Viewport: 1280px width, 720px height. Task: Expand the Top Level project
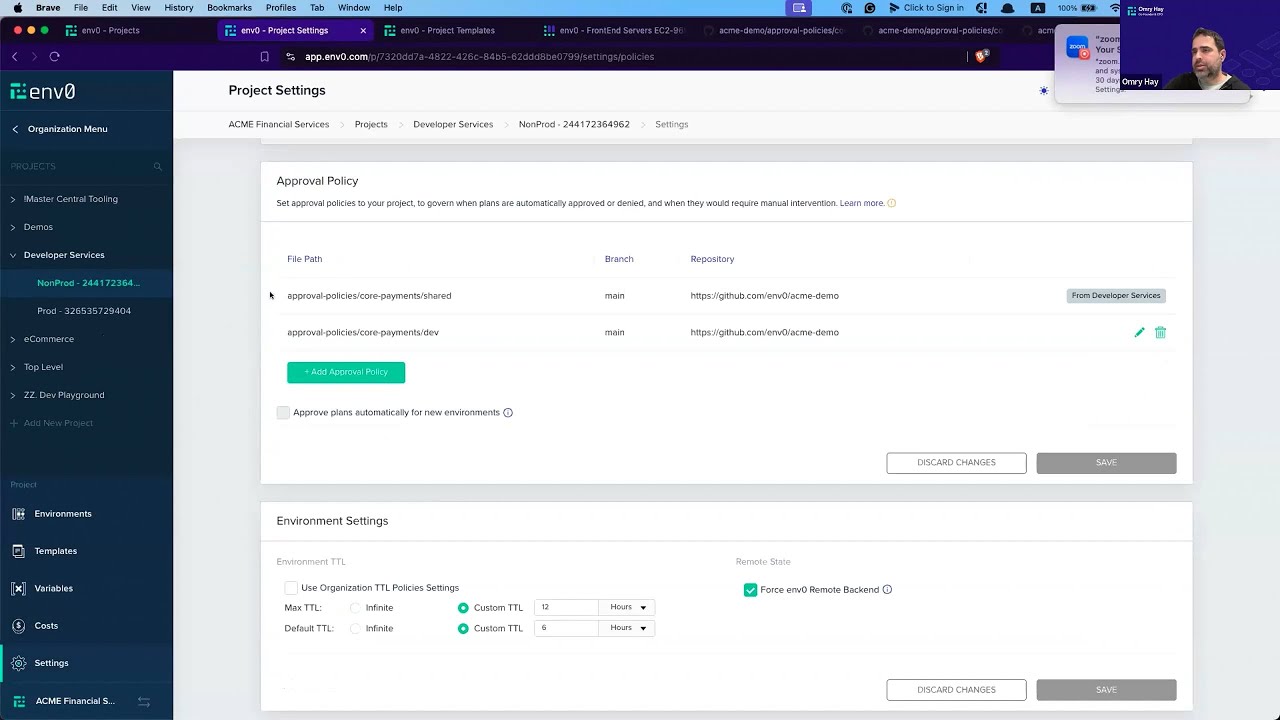pos(13,367)
